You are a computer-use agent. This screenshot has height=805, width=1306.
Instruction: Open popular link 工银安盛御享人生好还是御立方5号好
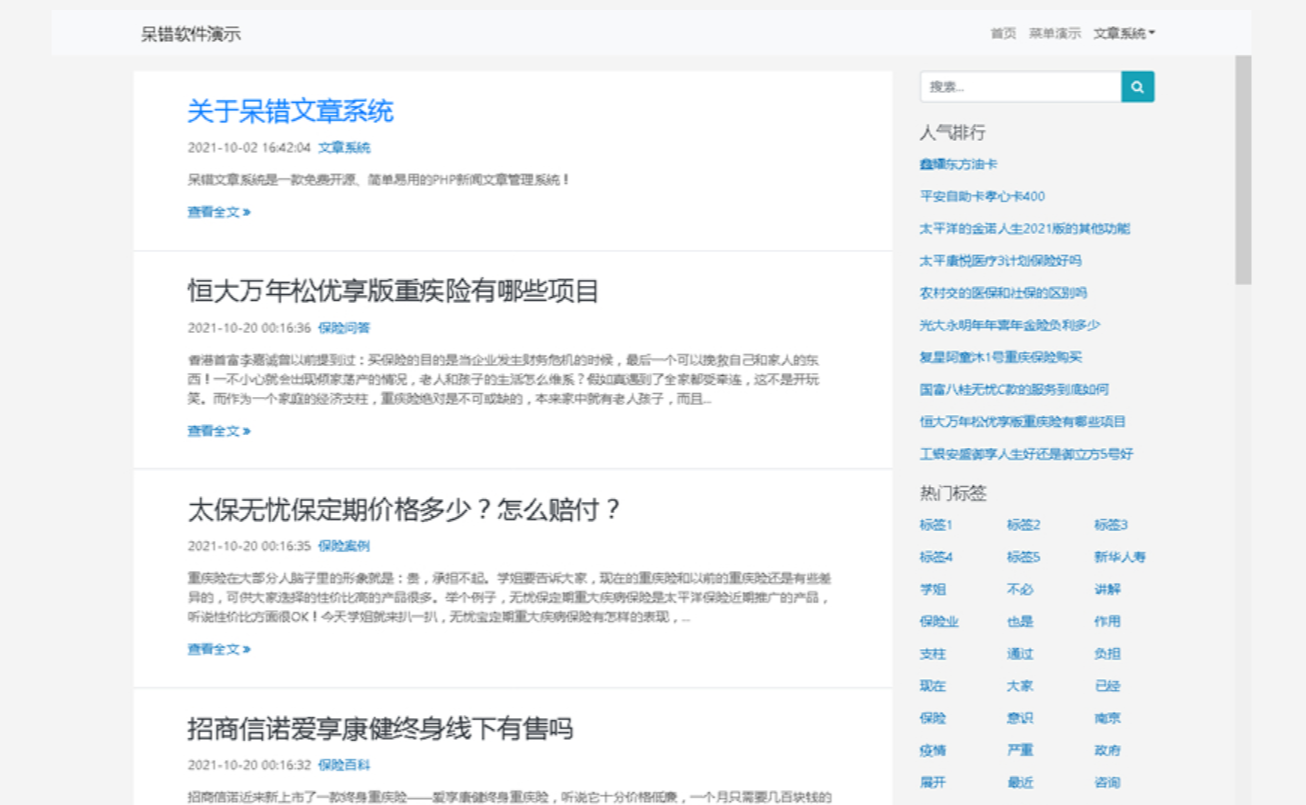pos(1027,454)
